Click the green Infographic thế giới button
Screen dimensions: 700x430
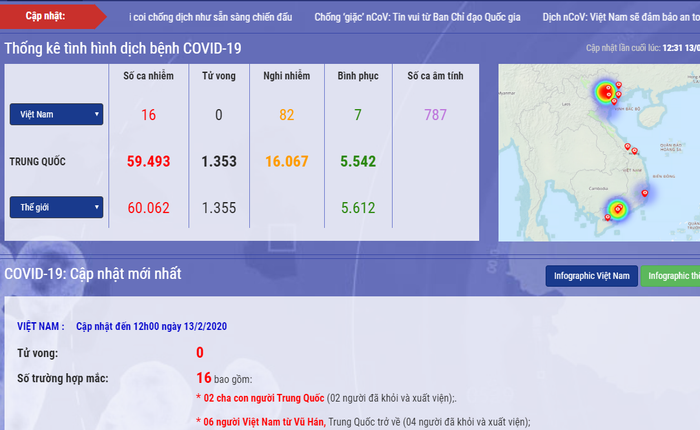coord(670,276)
